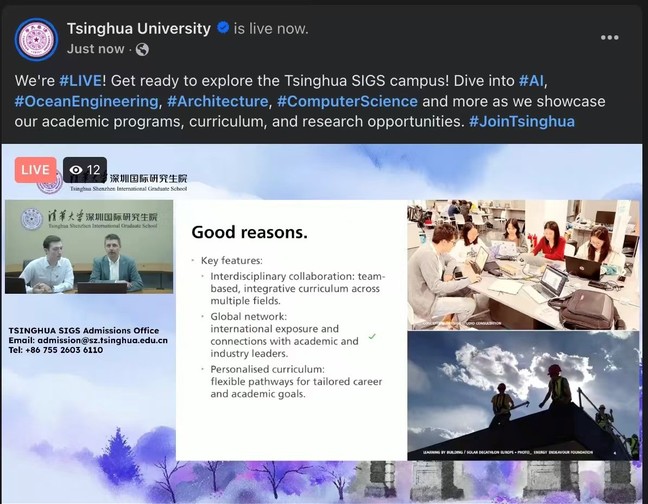Click the viewer count eye icon
The image size is (648, 504).
pos(76,170)
